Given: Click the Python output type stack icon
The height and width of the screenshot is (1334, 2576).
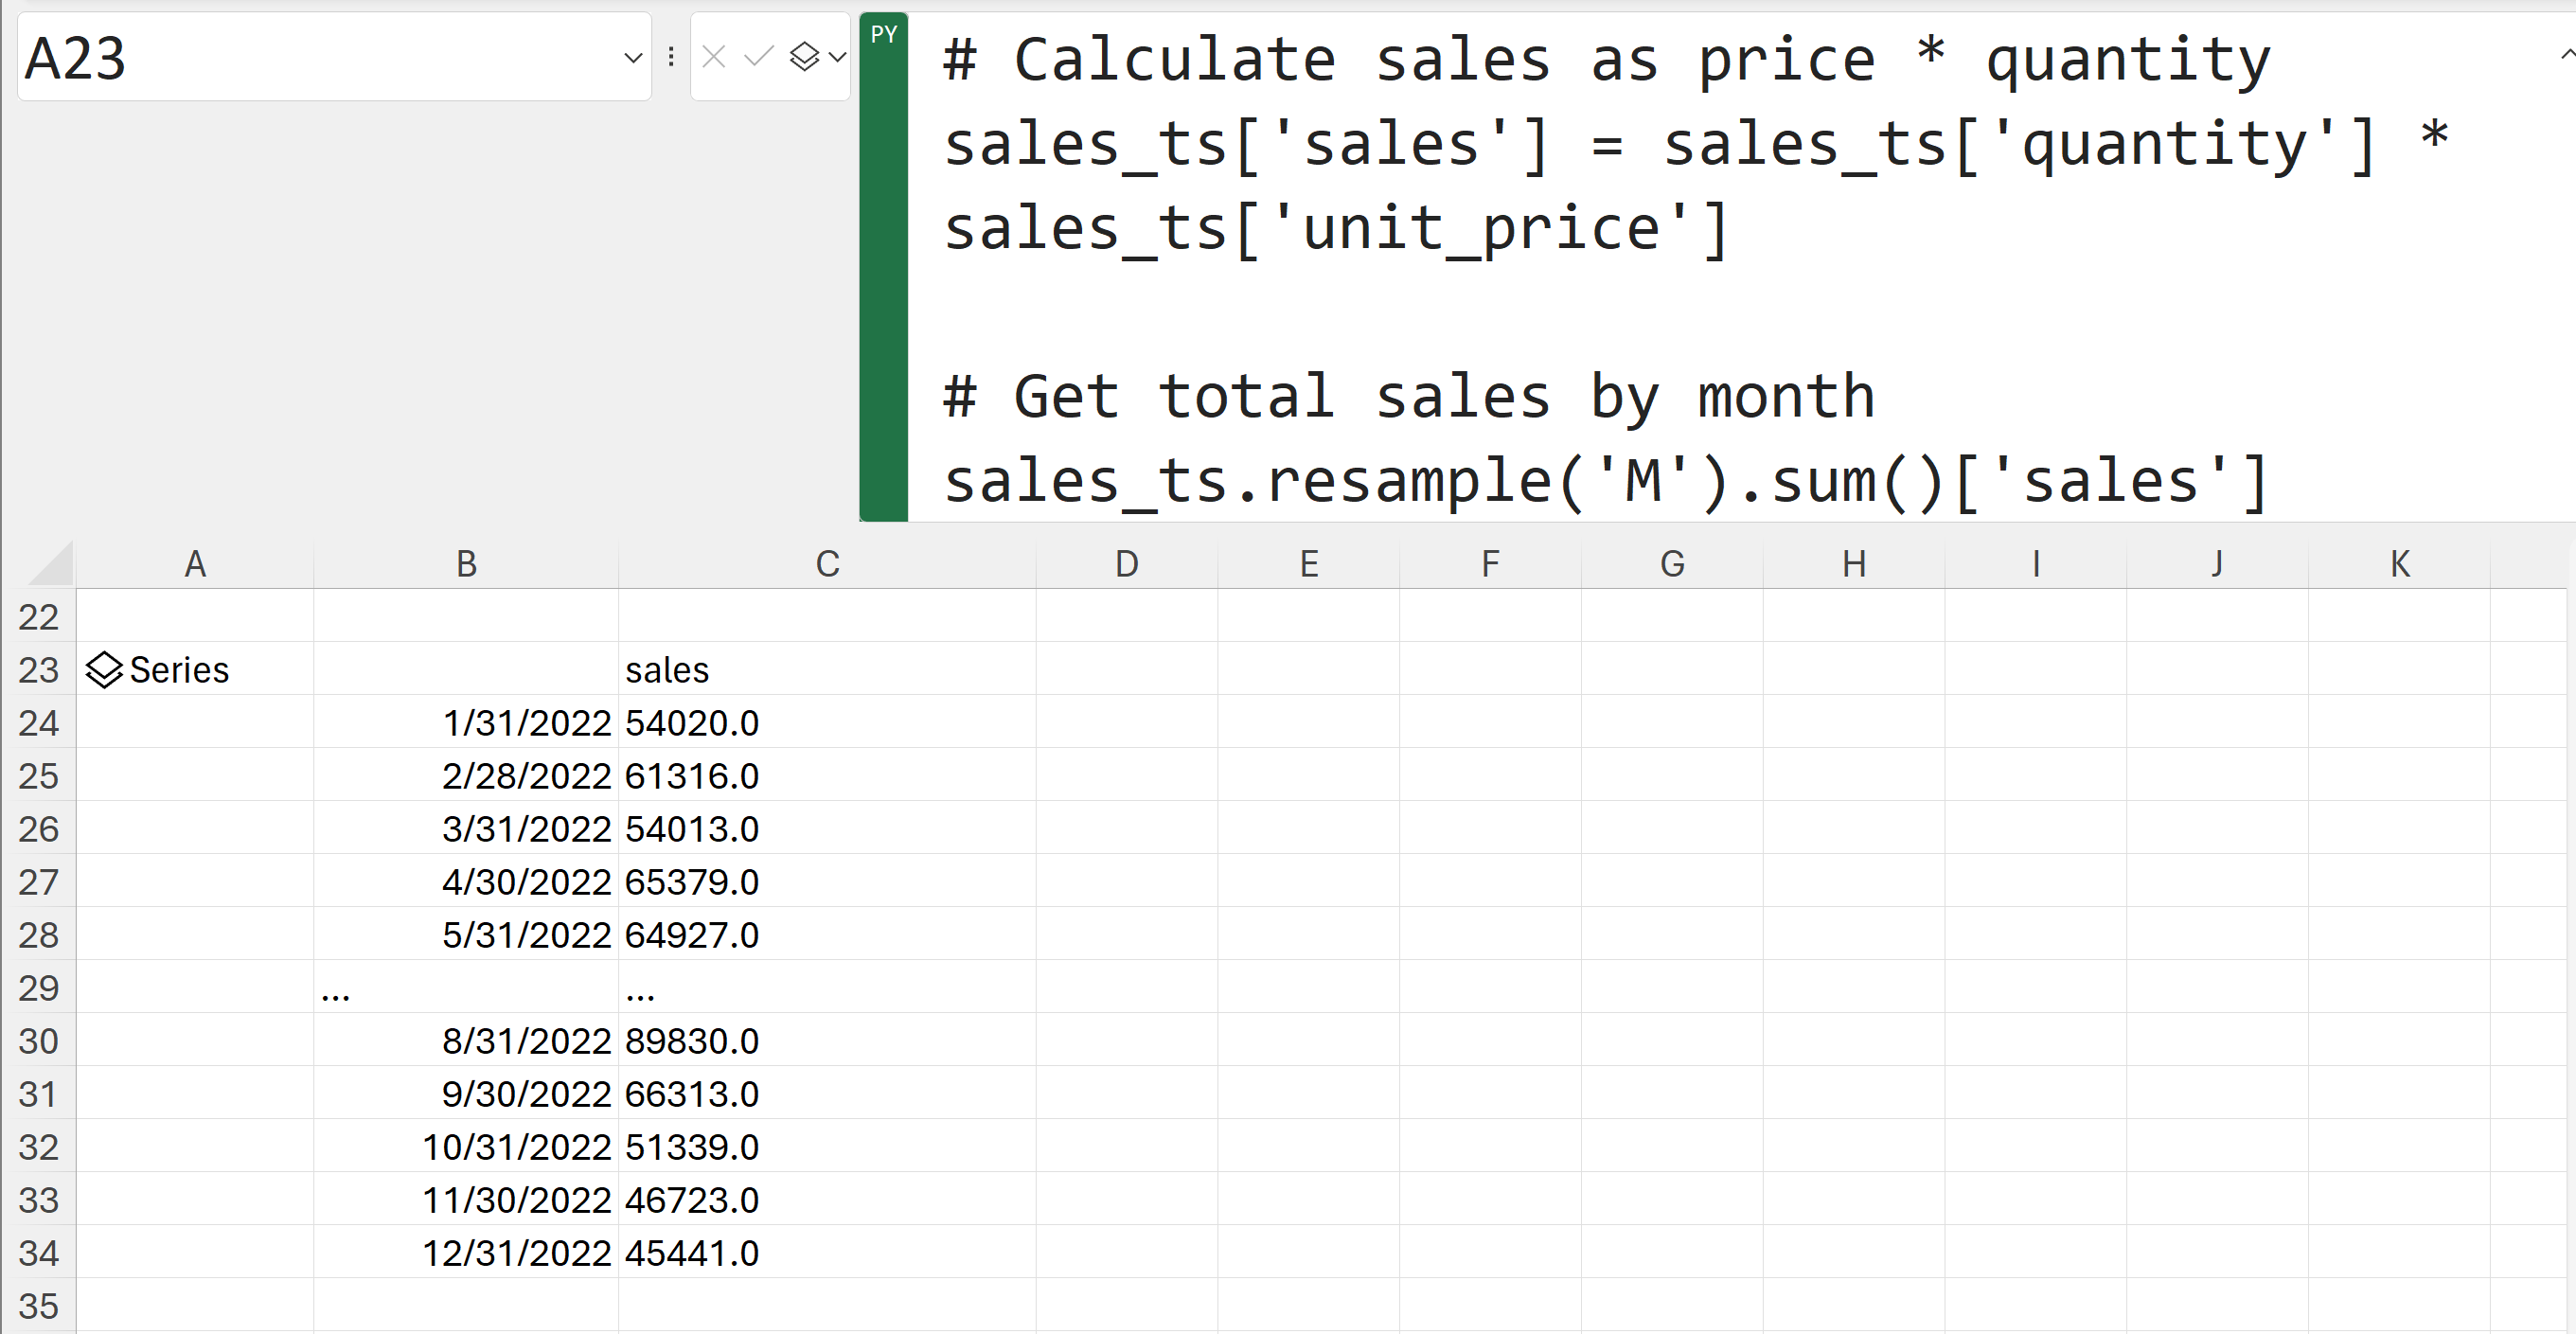Looking at the screenshot, I should [x=804, y=57].
